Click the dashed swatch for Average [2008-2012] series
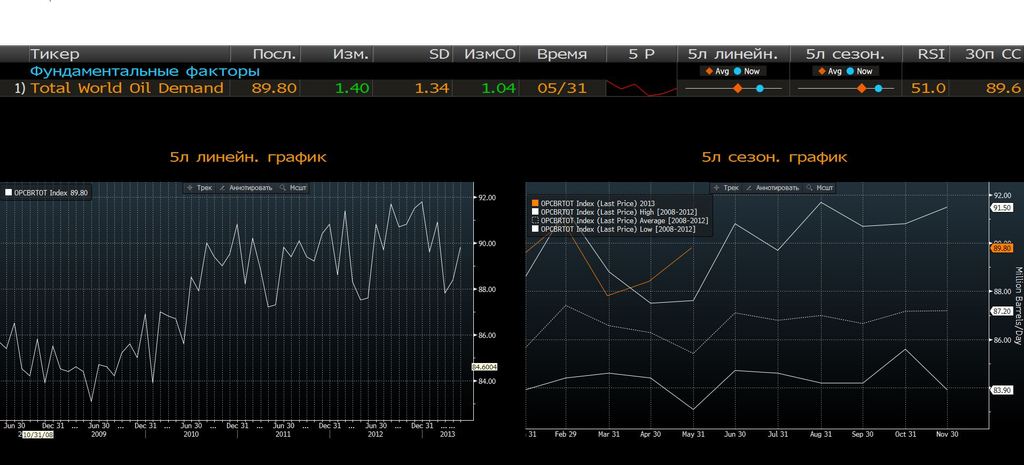Screen dimensions: 1024x465 [x=536, y=220]
